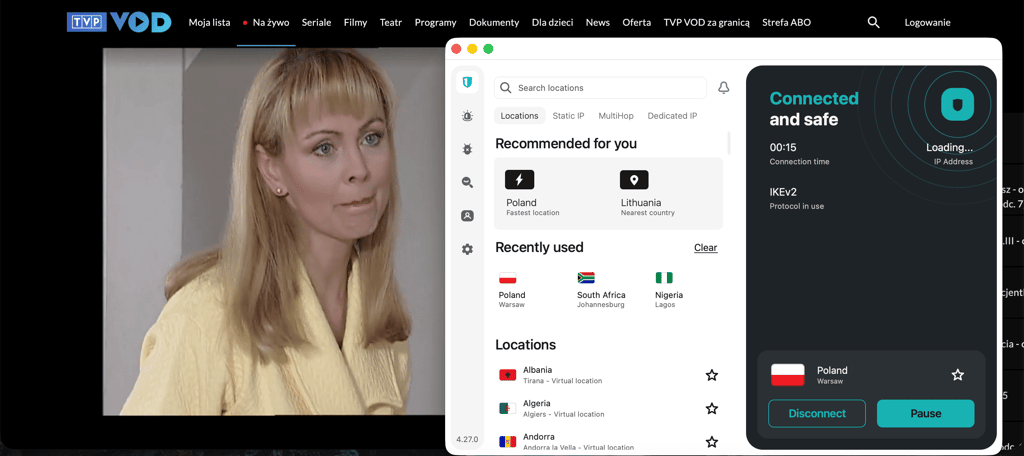Open Surfshark settings gear icon
This screenshot has width=1024, height=456.
tap(467, 249)
